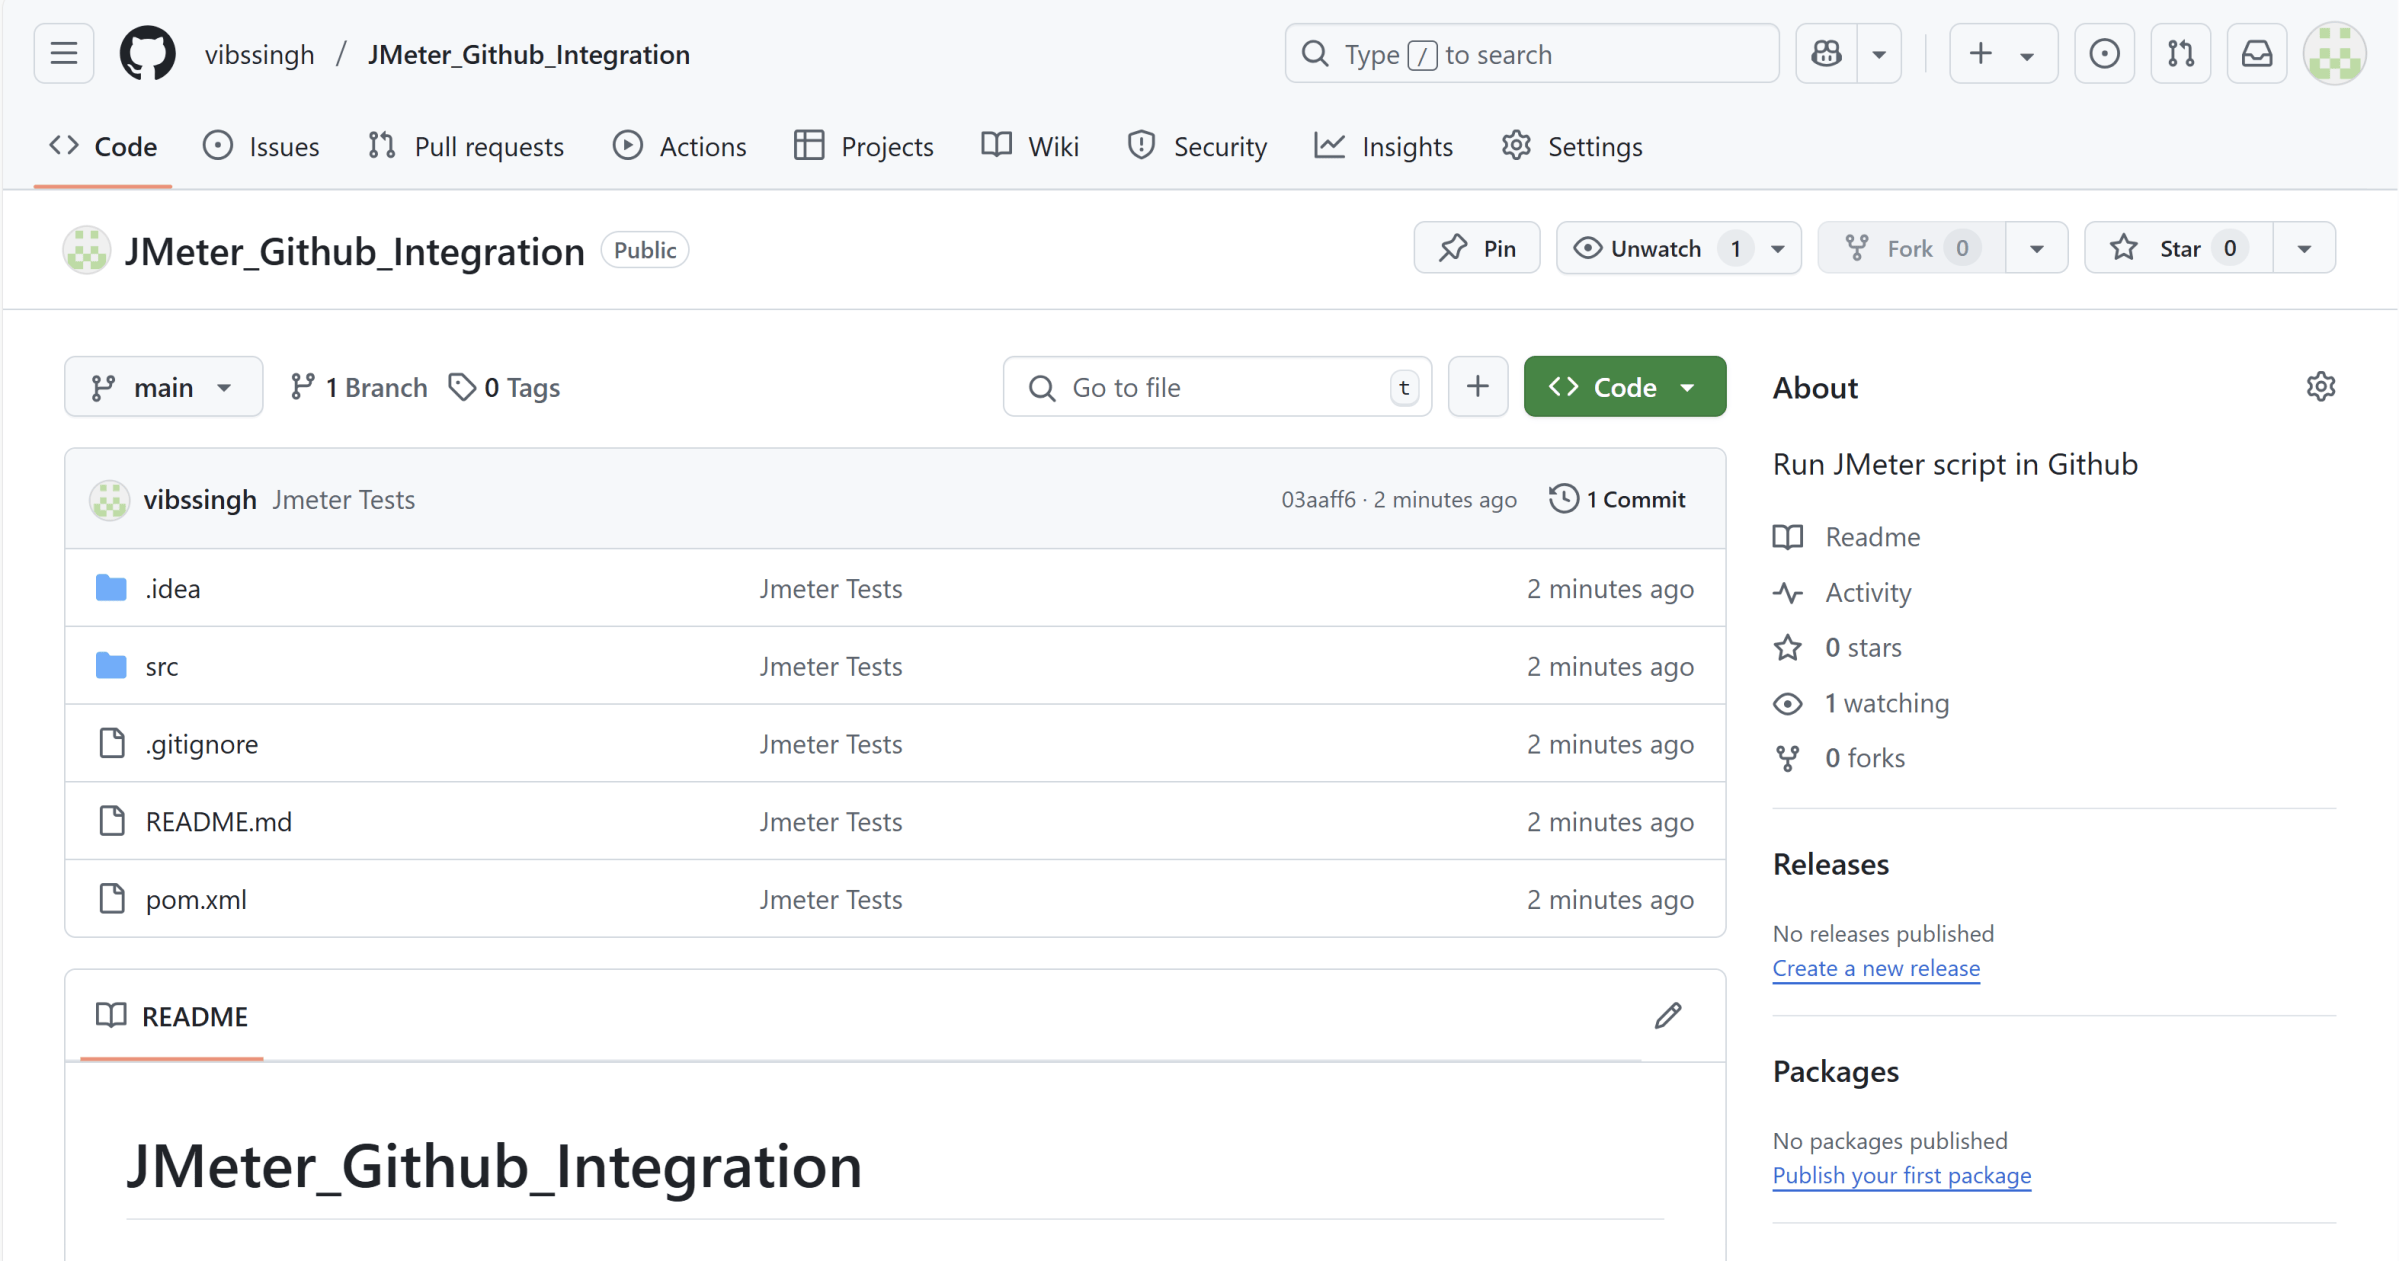Open the pom.xml file
Screen dimensions: 2399x1261
[x=196, y=899]
